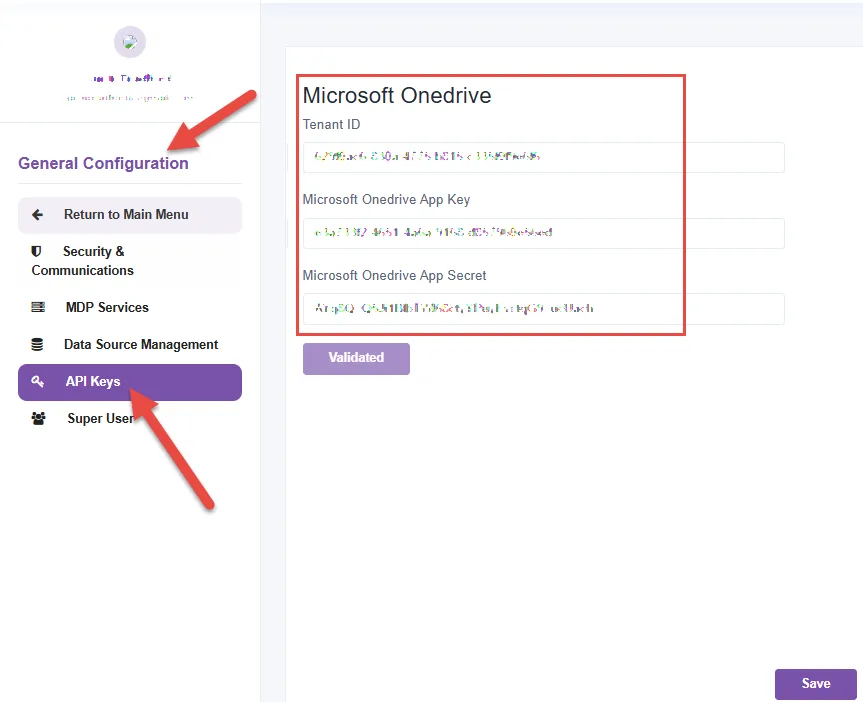Screen dimensions: 863x702
Task: Save the API key configuration
Action: [x=816, y=684]
